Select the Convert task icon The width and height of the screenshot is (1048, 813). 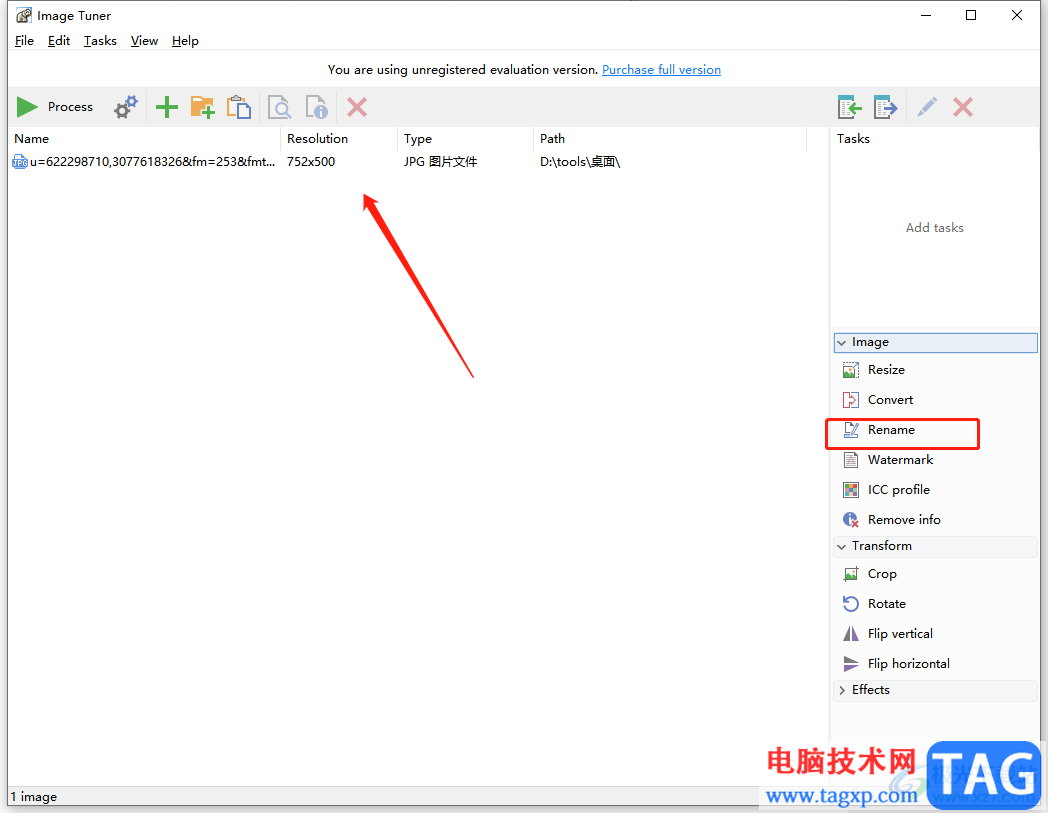[x=850, y=400]
